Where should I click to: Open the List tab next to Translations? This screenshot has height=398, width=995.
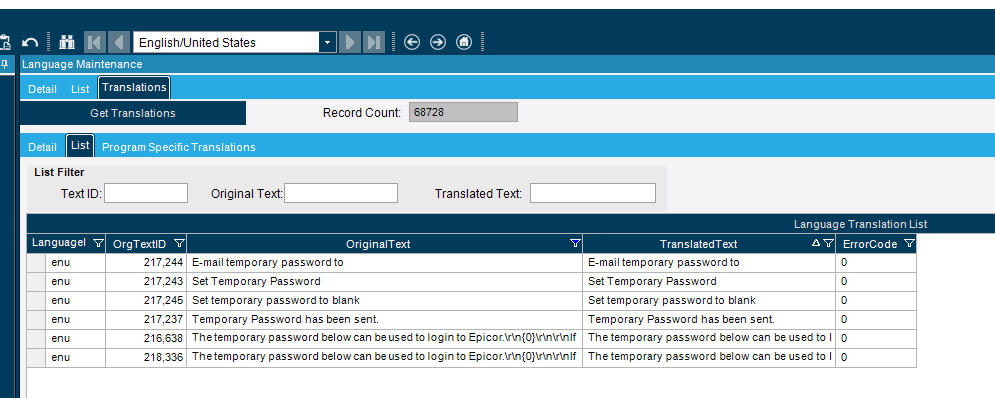(80, 90)
